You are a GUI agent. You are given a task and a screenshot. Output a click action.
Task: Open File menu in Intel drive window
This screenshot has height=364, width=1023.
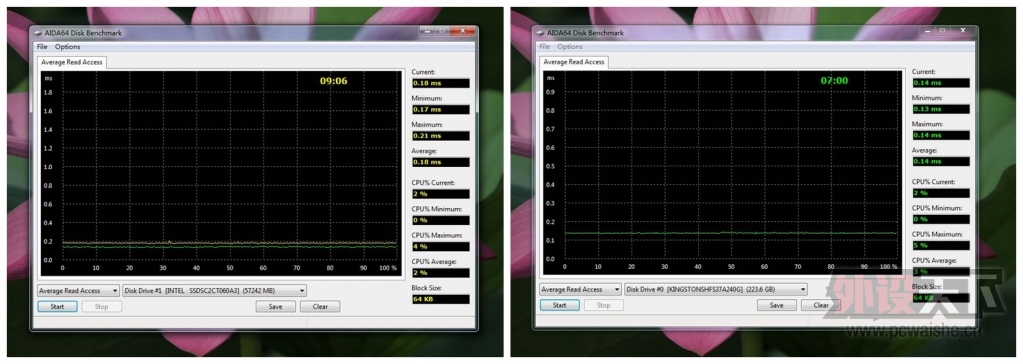[42, 47]
